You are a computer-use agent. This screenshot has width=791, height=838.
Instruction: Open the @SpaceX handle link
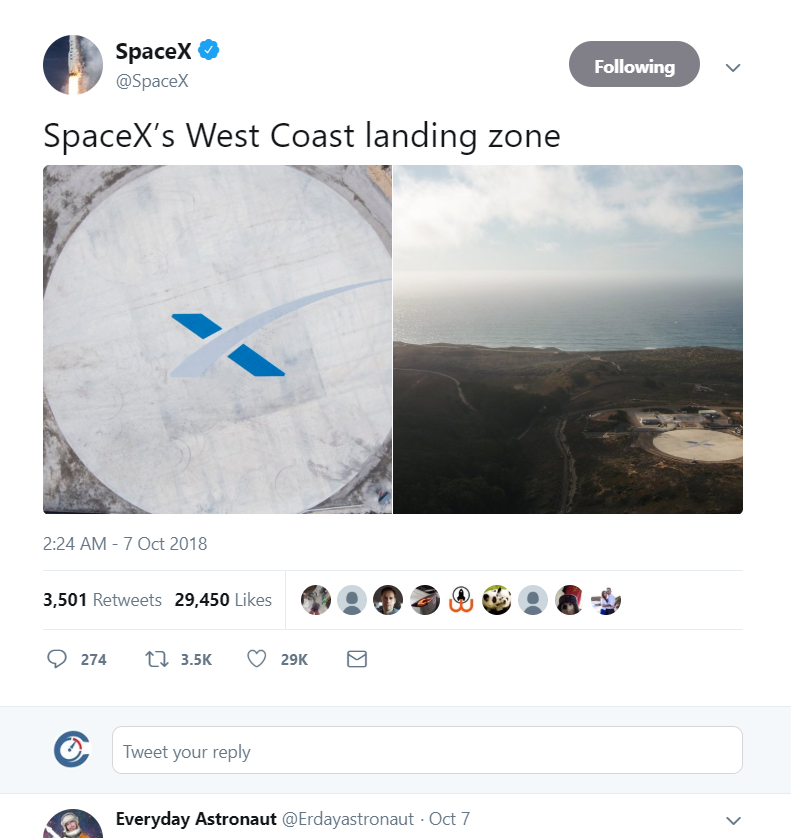click(x=152, y=81)
